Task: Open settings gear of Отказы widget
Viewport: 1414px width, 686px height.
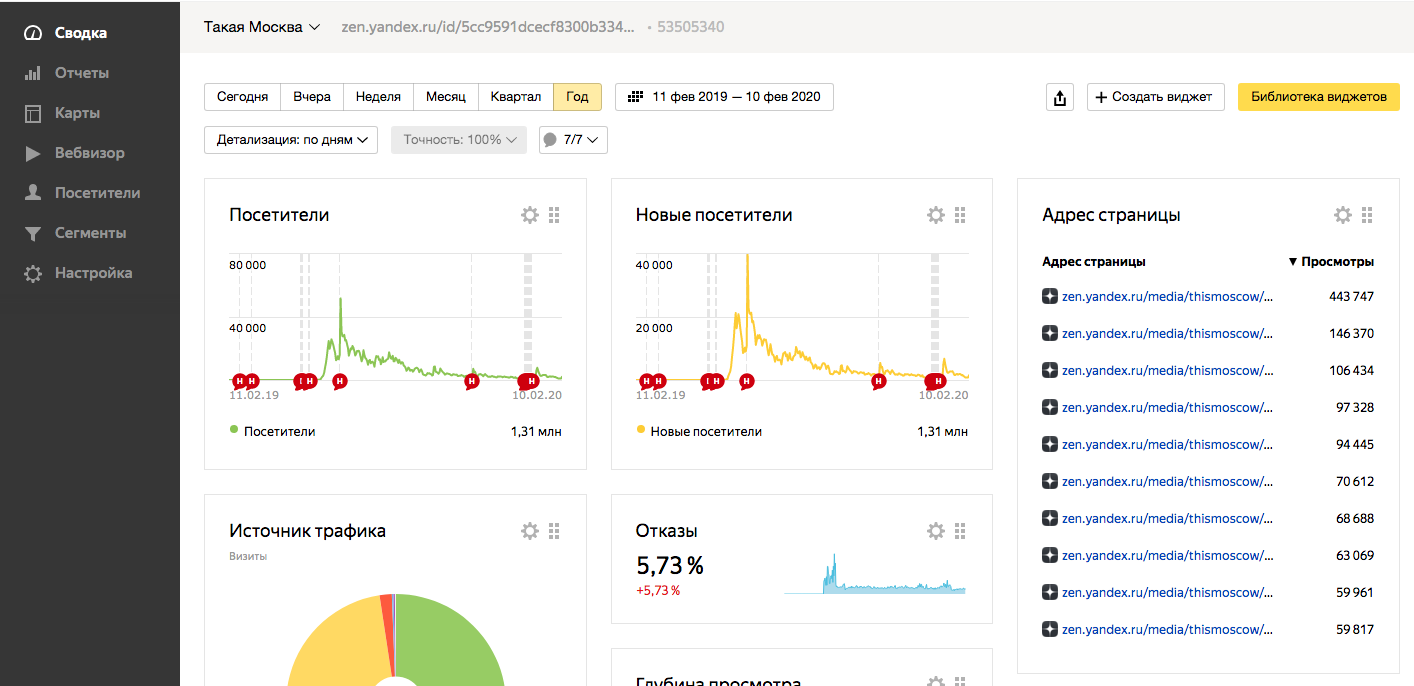Action: [x=936, y=531]
